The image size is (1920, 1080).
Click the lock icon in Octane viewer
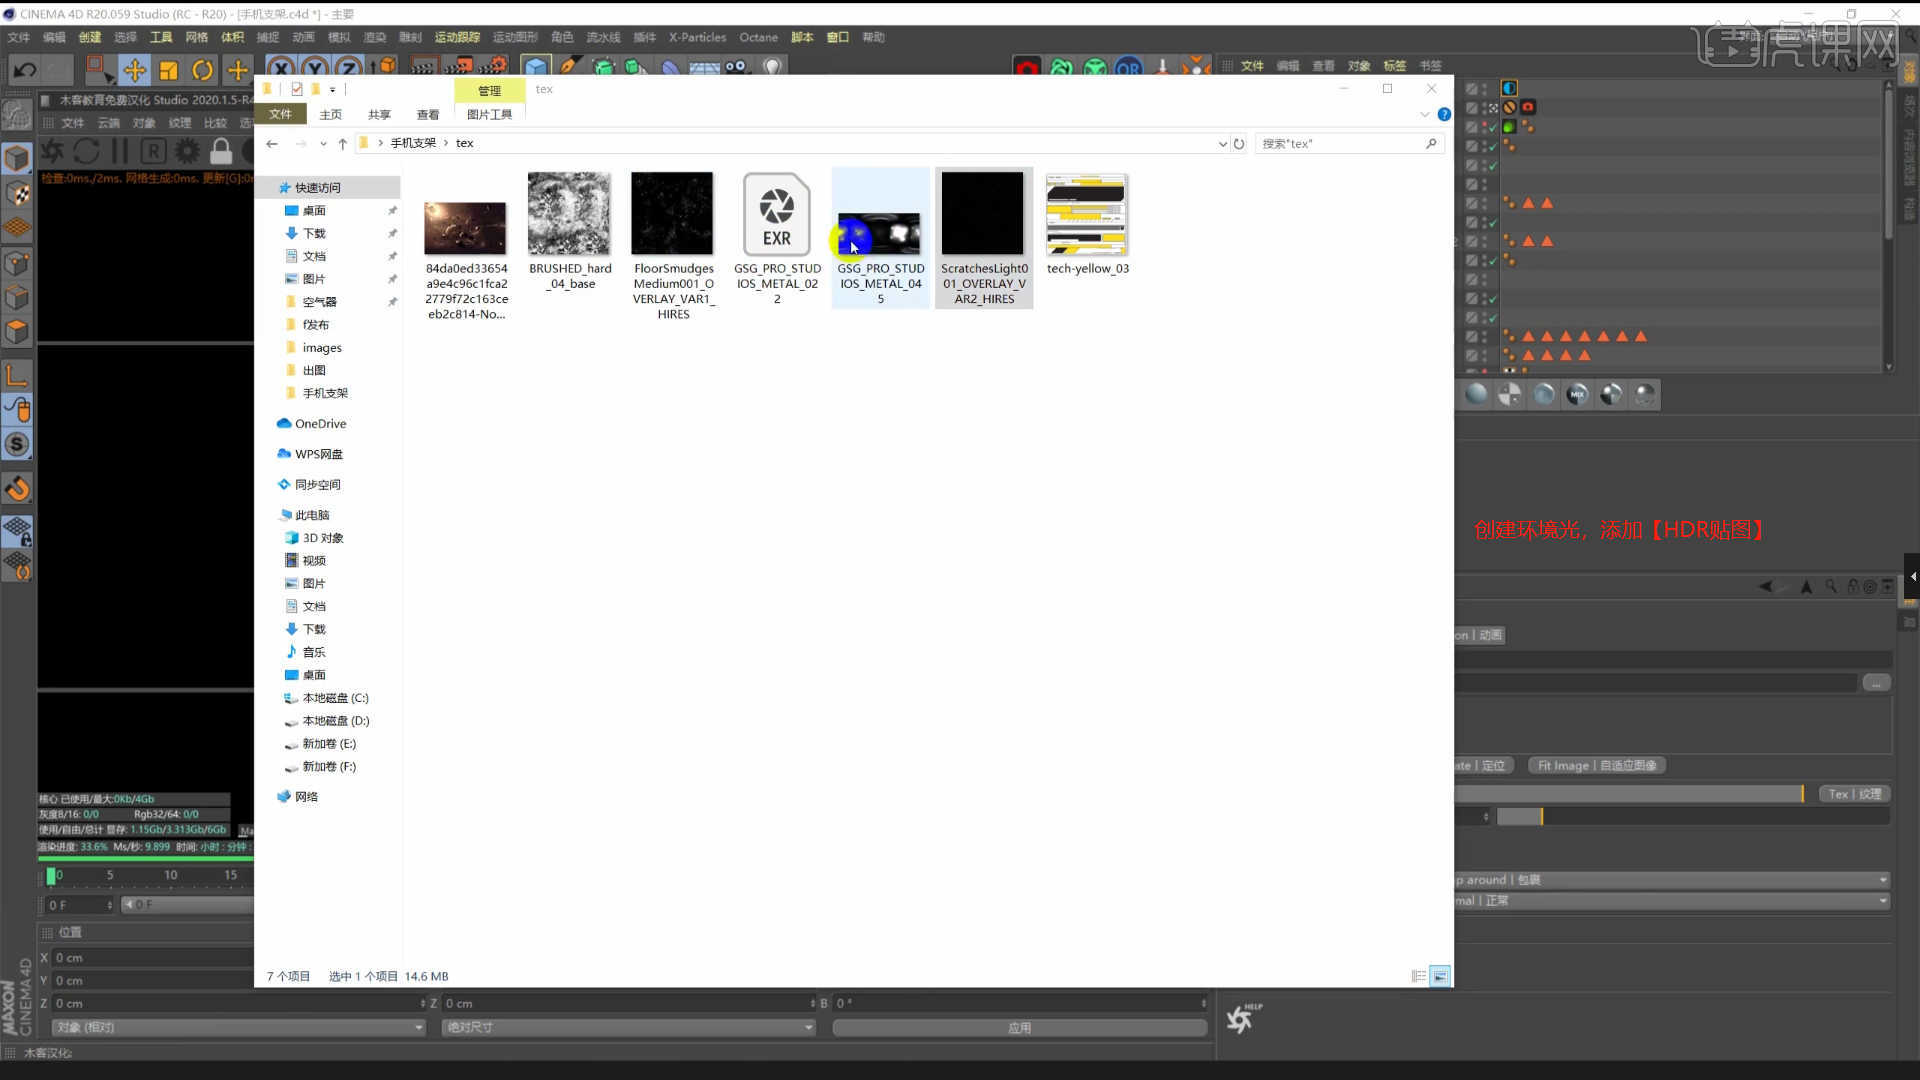point(221,151)
